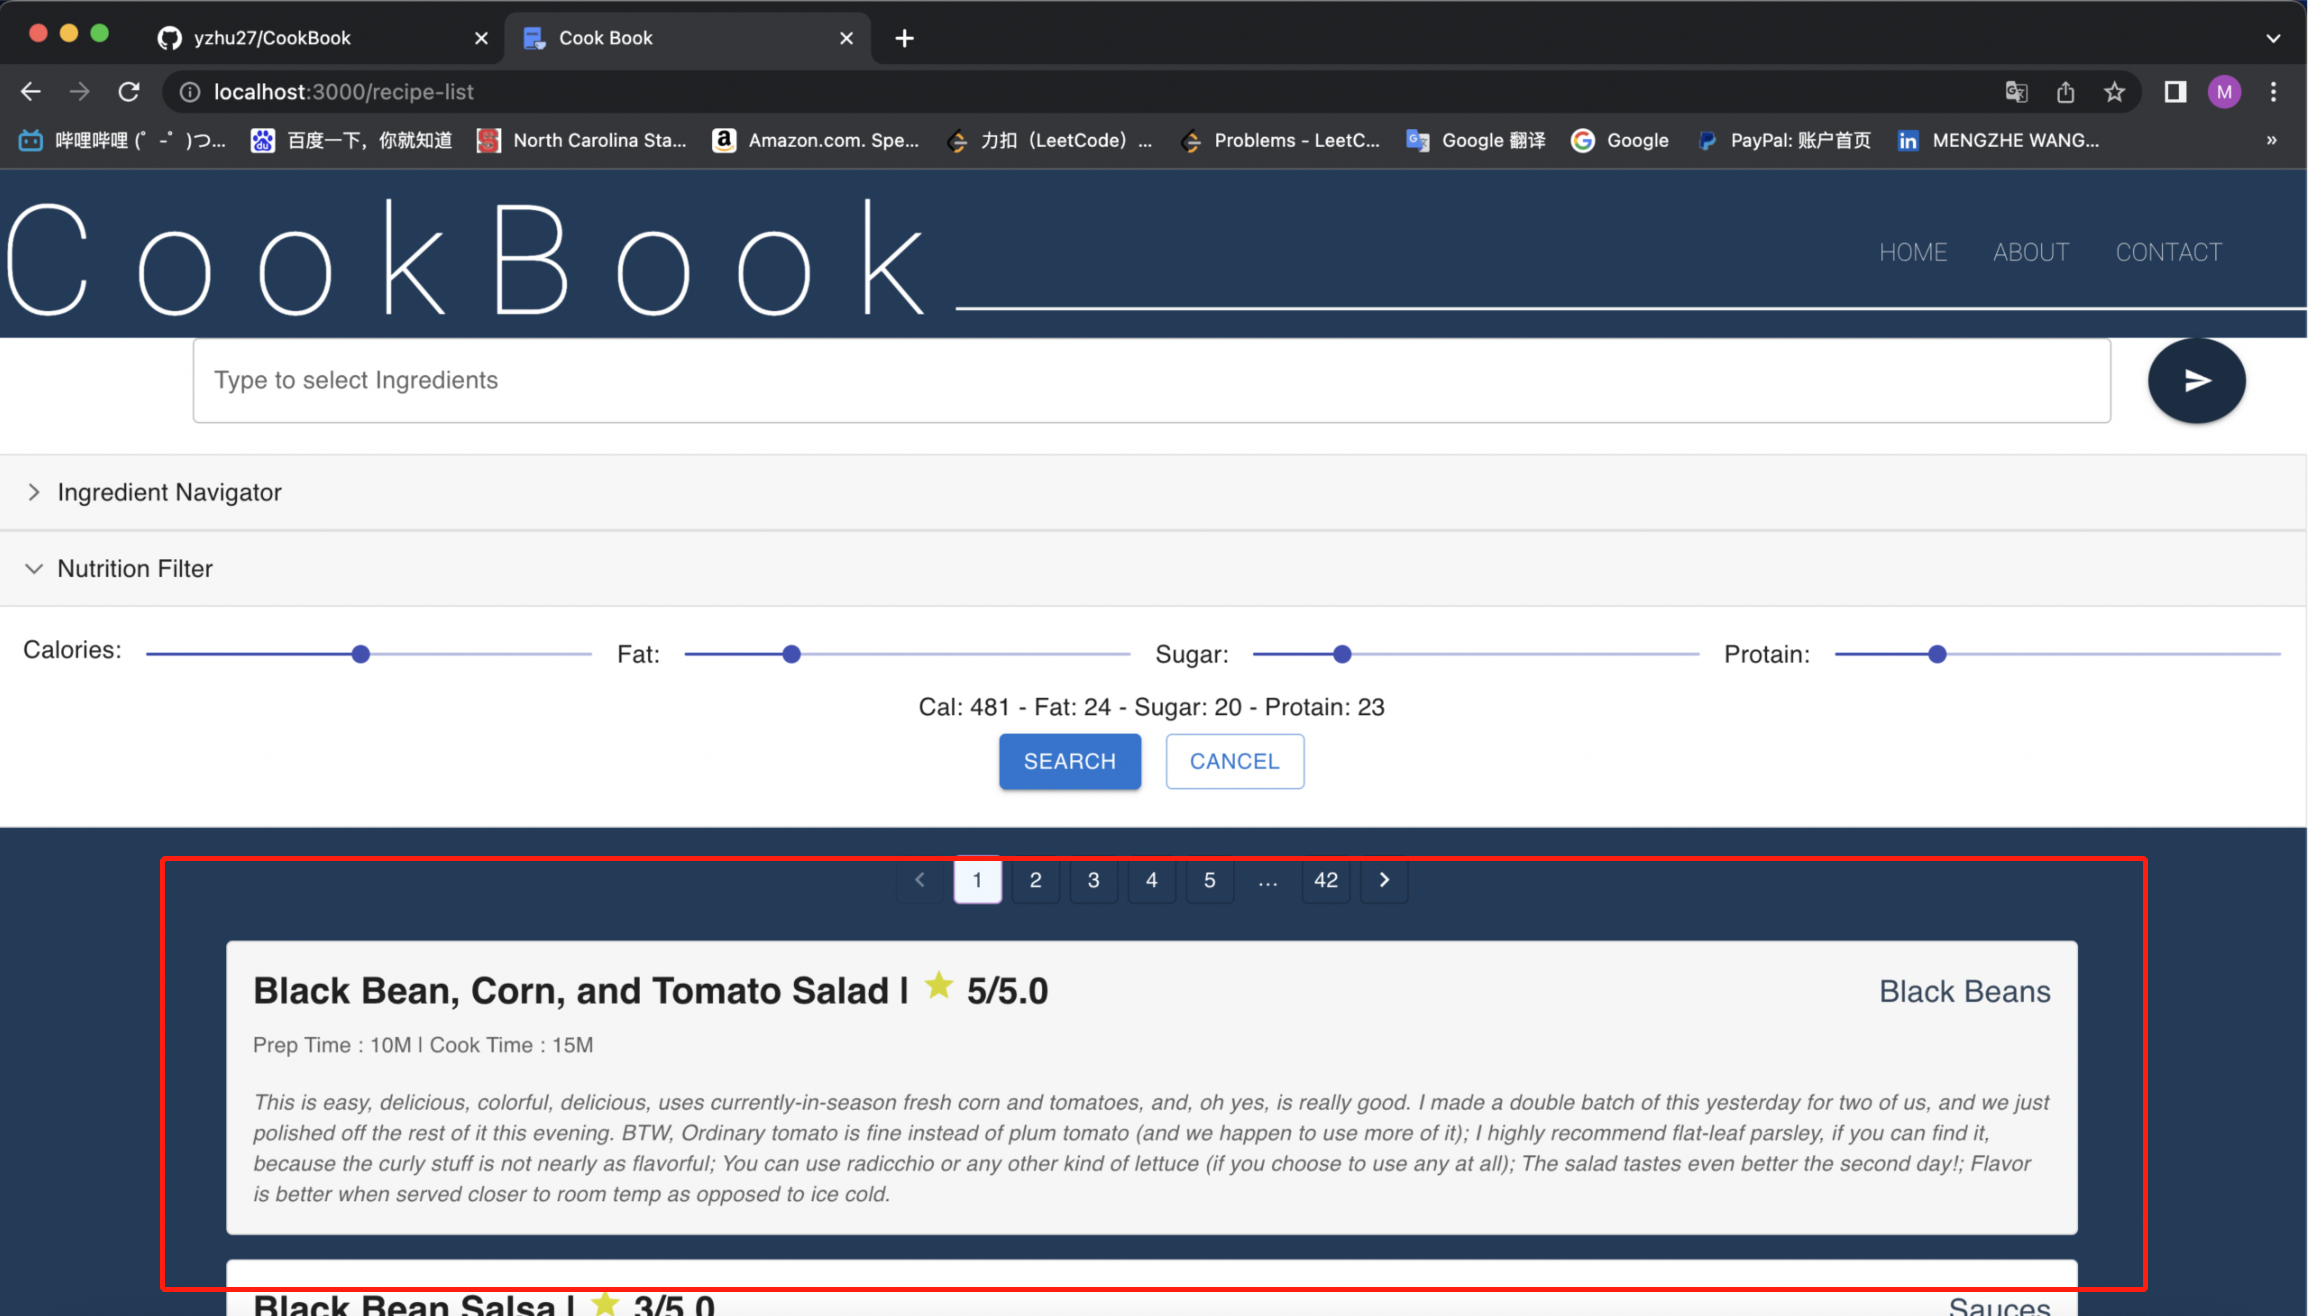Open browser share icon
2309x1316 pixels.
pos(2065,92)
